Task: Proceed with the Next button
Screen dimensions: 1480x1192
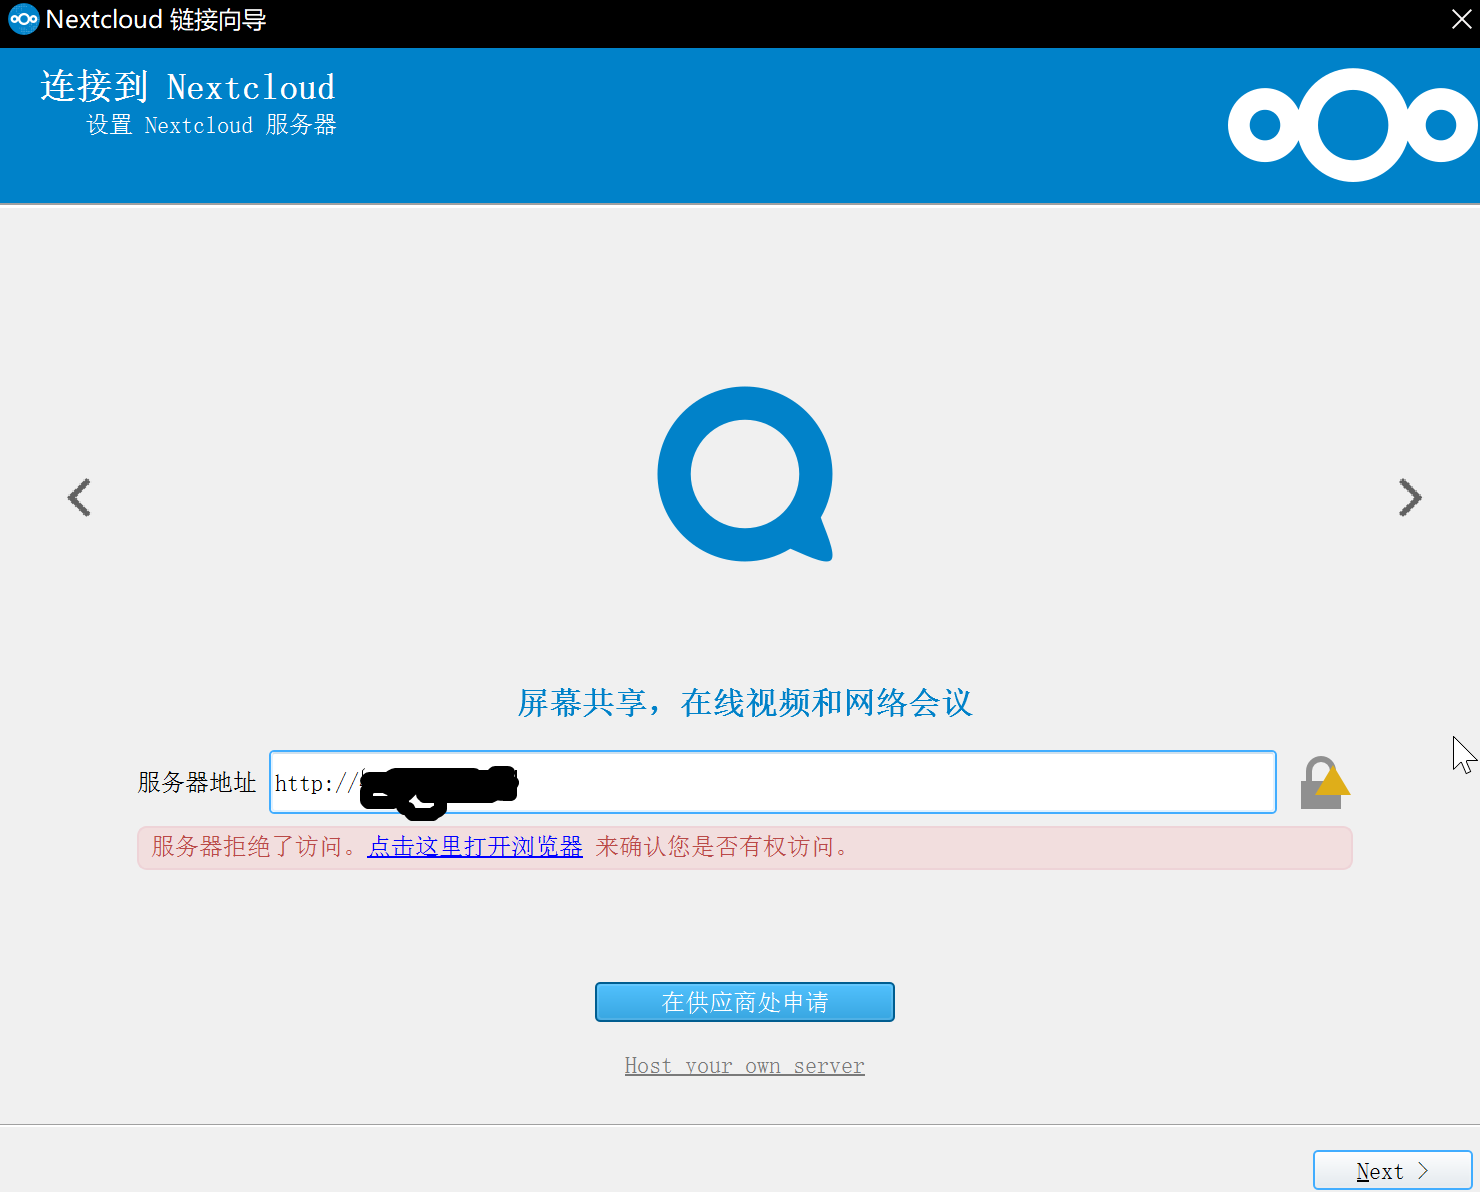Action: click(1392, 1171)
